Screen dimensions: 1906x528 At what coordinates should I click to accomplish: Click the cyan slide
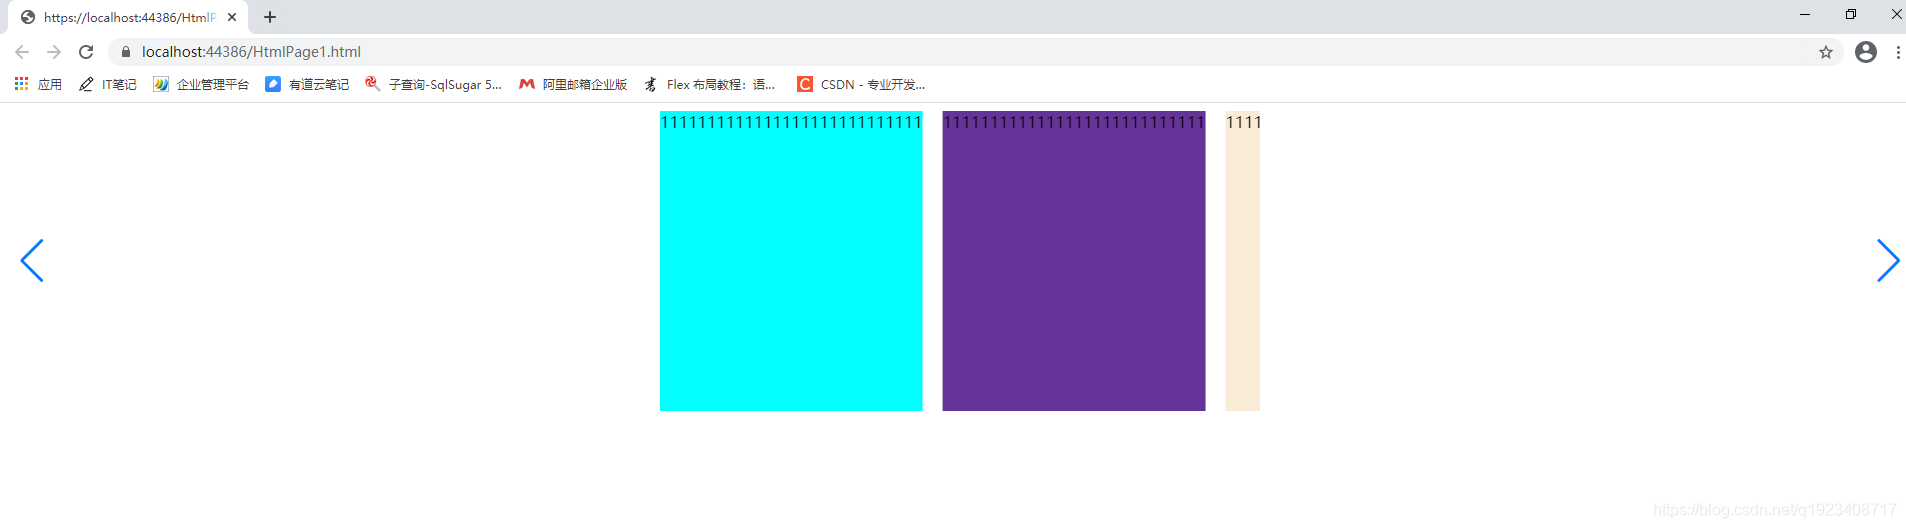(791, 261)
